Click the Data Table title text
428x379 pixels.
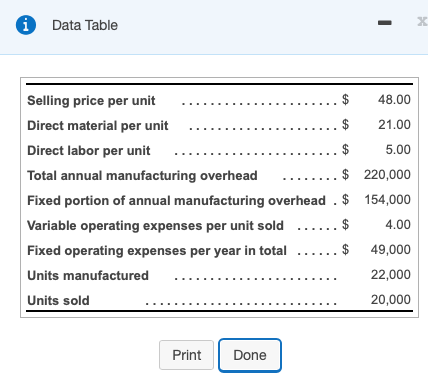(85, 25)
